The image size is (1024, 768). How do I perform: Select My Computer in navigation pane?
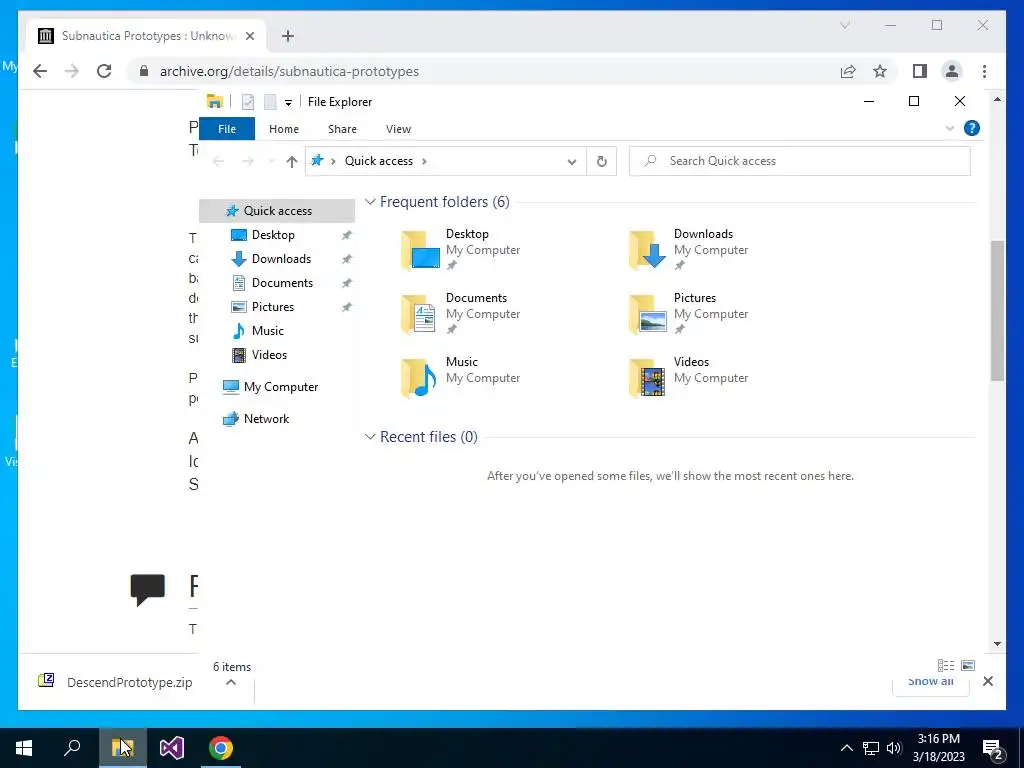pos(281,387)
